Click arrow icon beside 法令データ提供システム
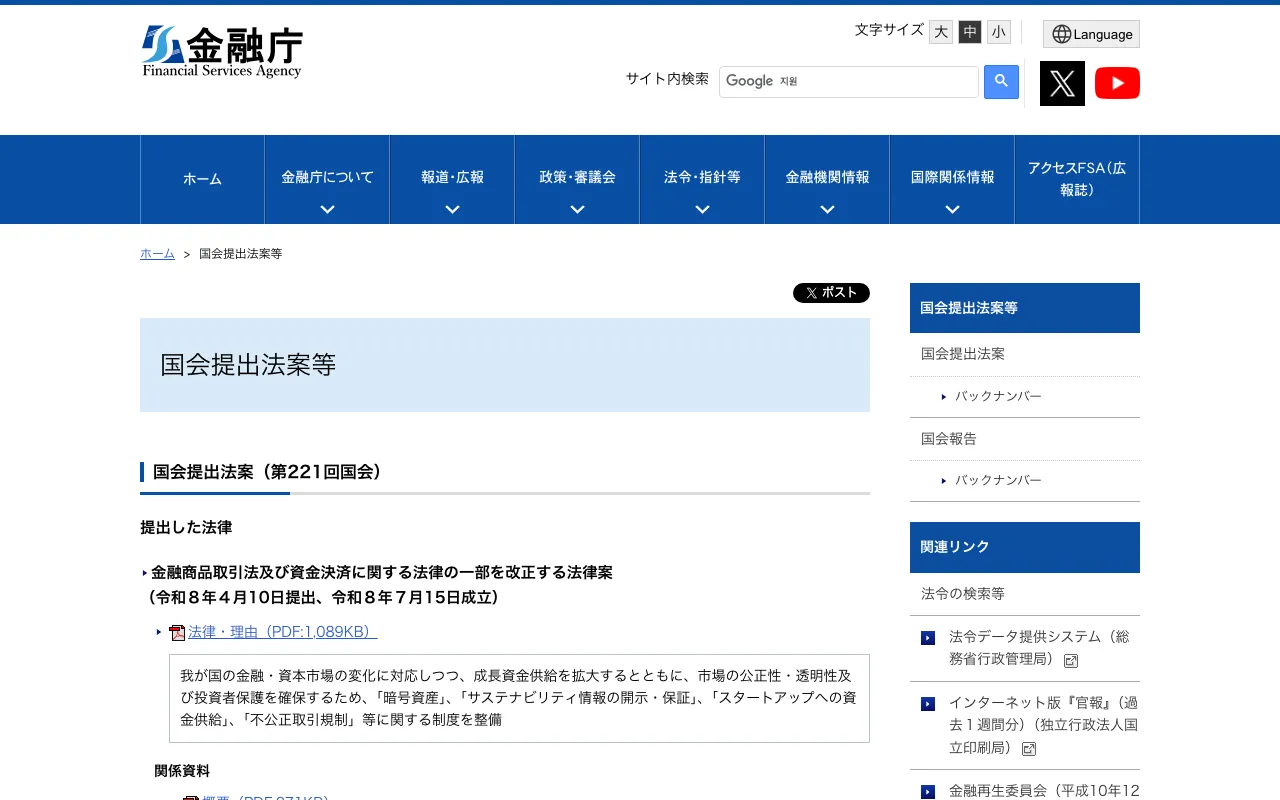 pos(928,638)
